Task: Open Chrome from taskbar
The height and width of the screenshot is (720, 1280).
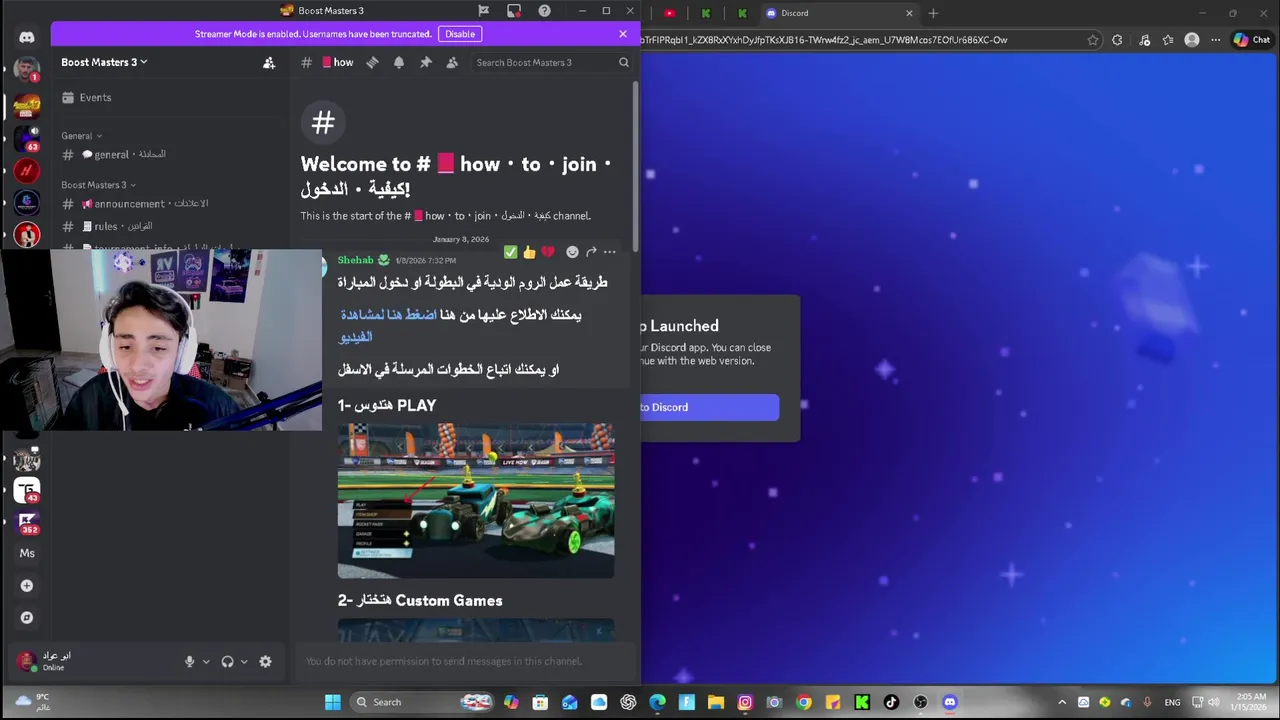Action: (x=803, y=702)
